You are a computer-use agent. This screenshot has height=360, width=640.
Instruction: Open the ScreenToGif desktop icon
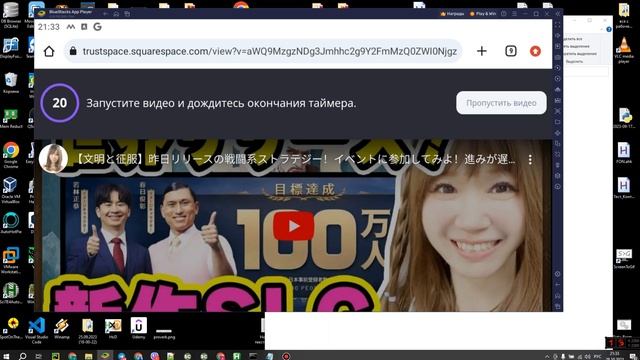[624, 259]
